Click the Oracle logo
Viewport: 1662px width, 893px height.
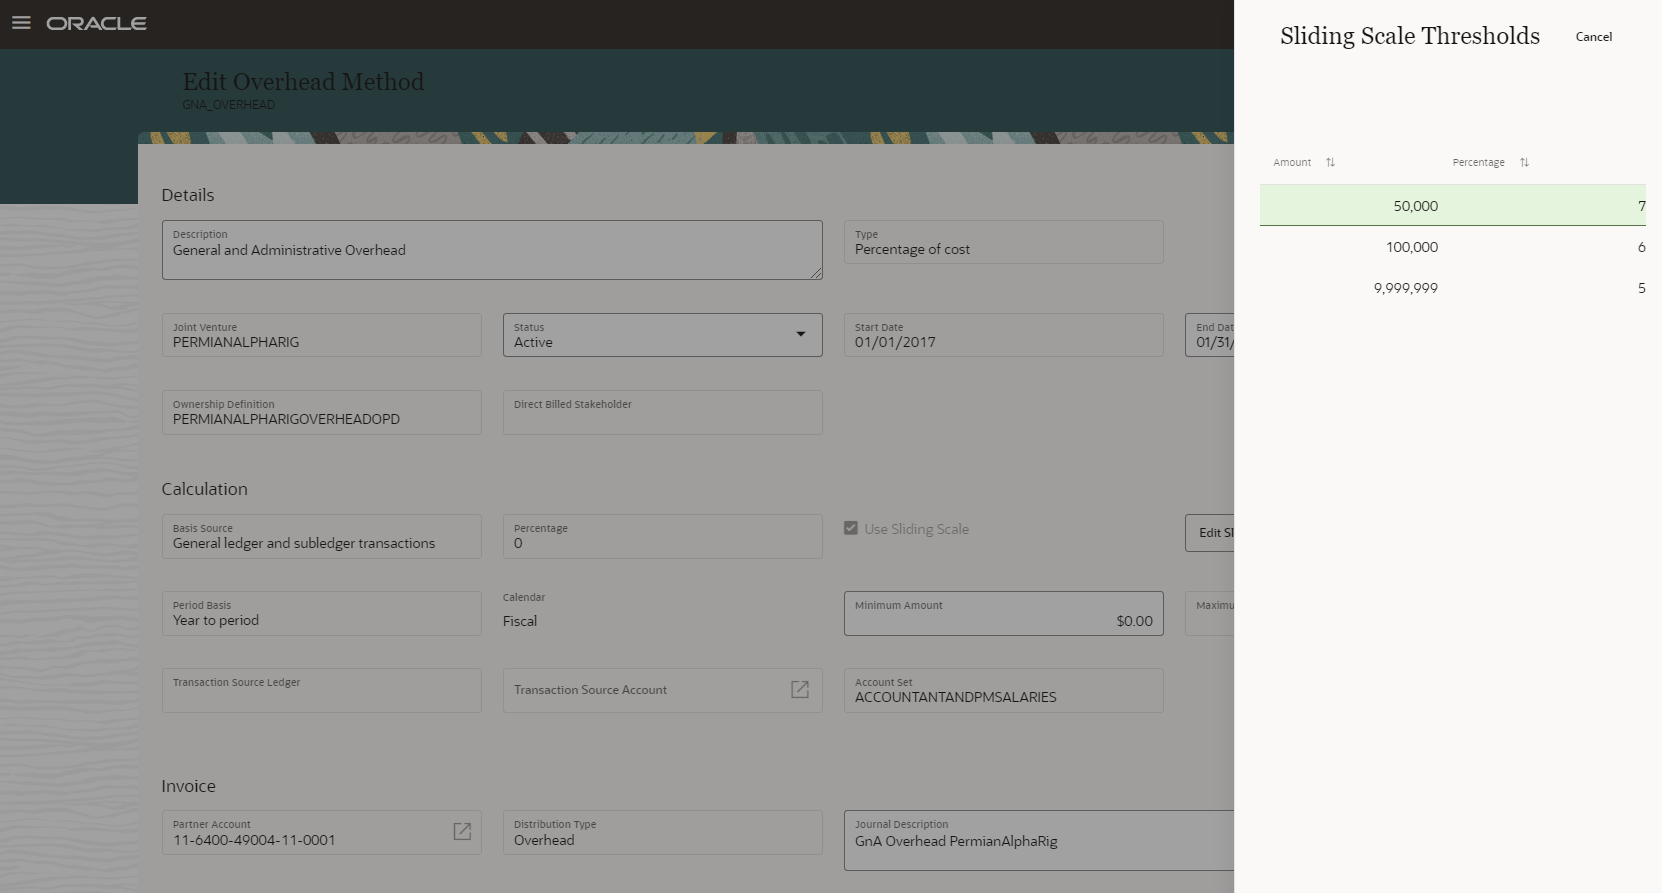pos(96,23)
